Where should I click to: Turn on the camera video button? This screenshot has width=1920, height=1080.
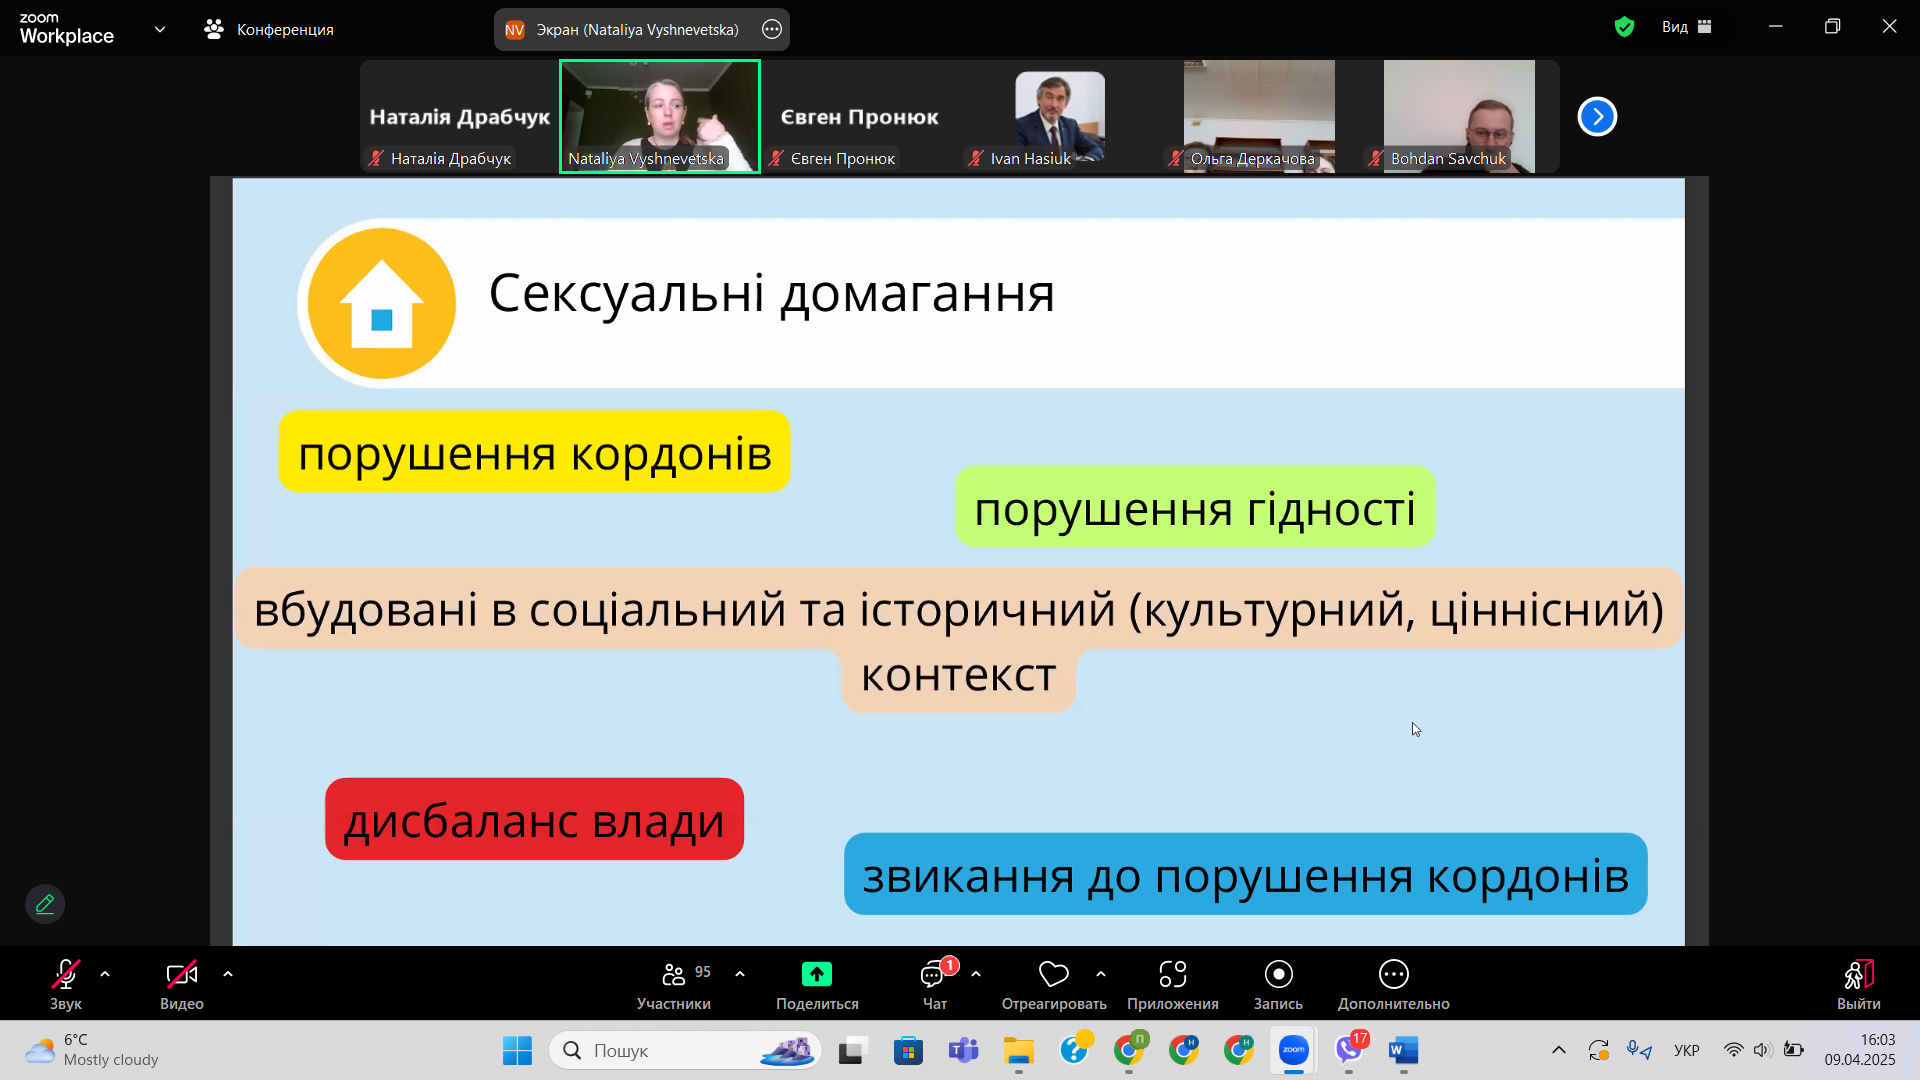pos(181,974)
